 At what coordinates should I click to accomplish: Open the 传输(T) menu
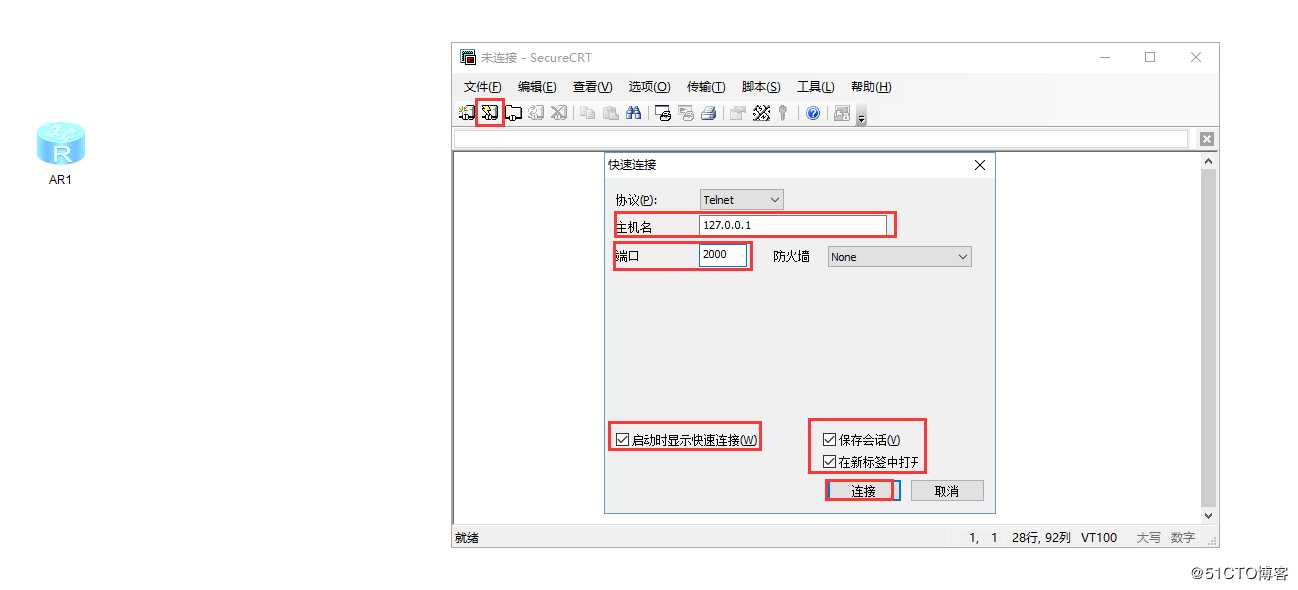pos(706,87)
